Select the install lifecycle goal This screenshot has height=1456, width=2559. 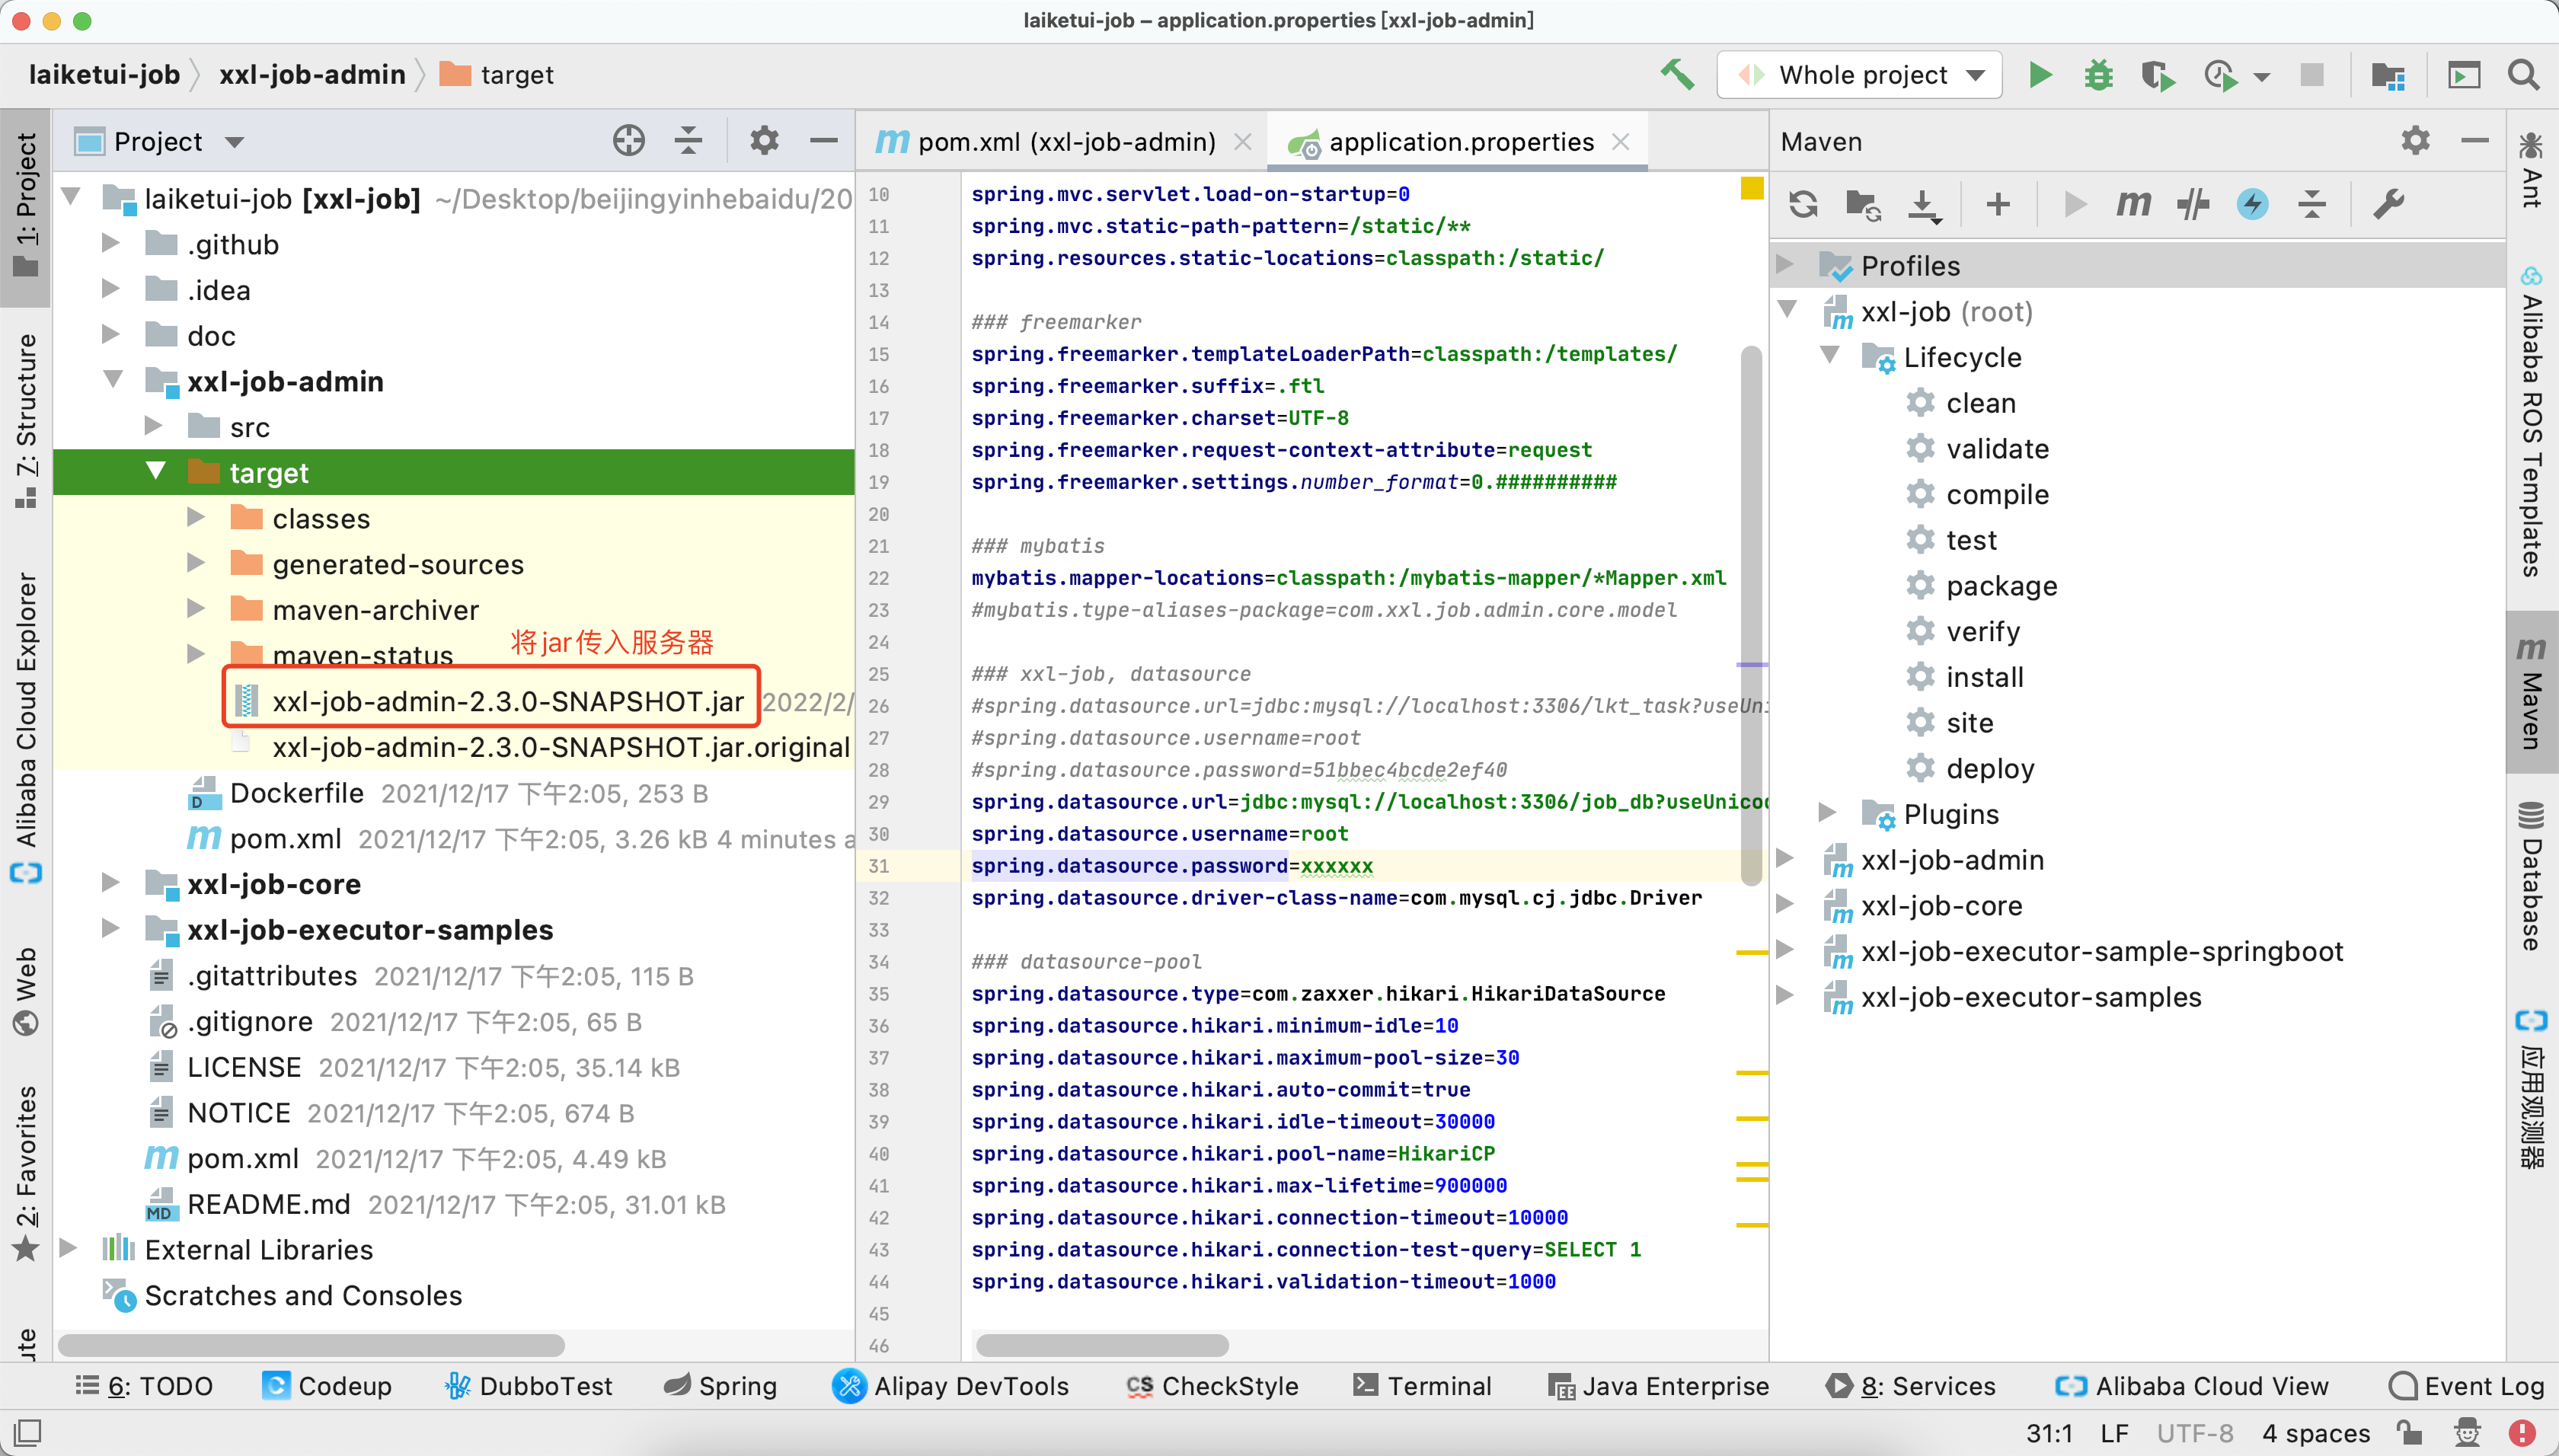pyautogui.click(x=1984, y=676)
